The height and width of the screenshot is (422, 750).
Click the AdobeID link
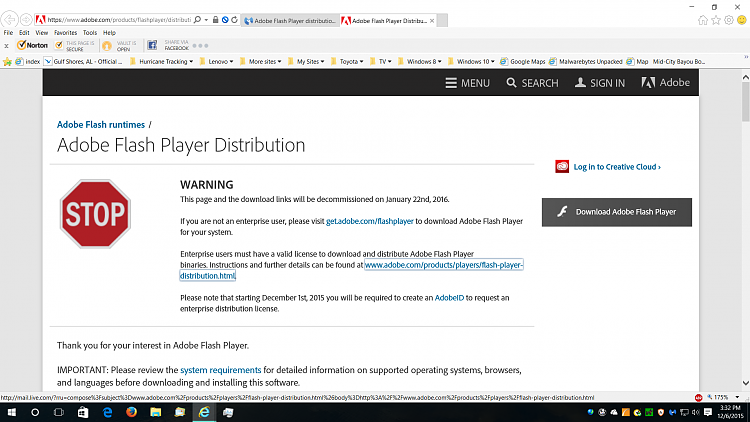click(449, 298)
